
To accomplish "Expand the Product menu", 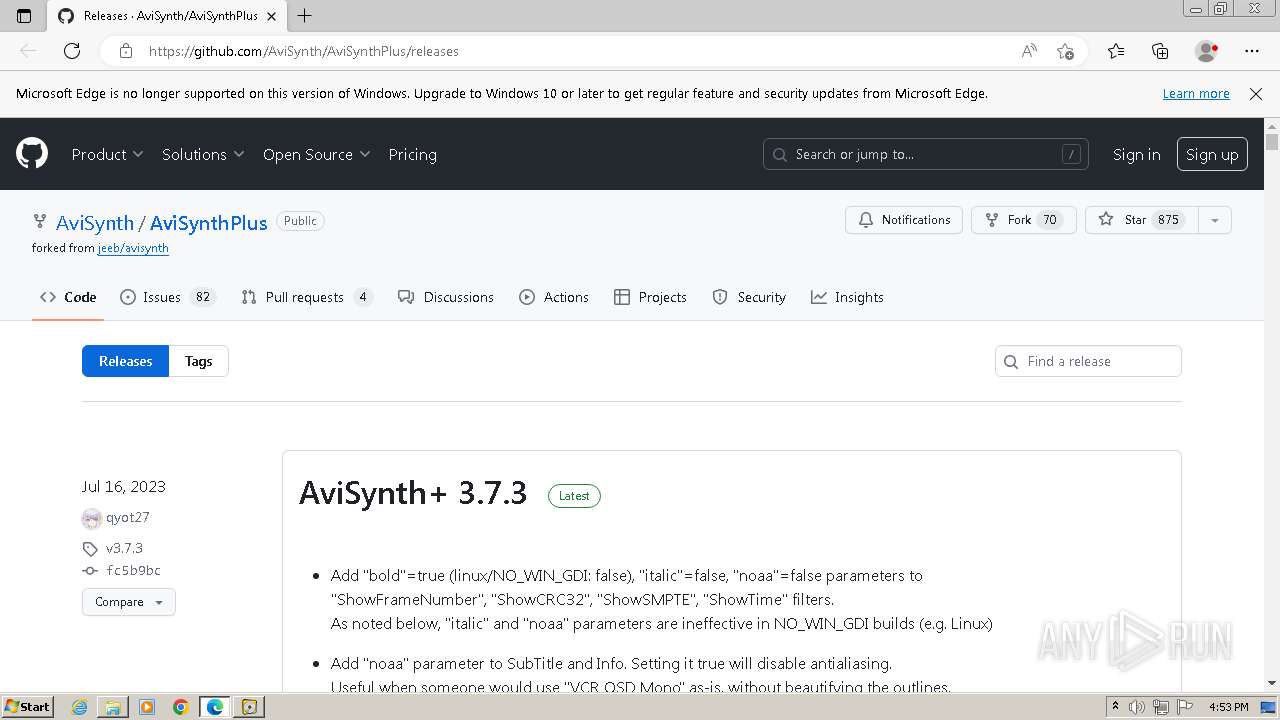I will click(107, 154).
